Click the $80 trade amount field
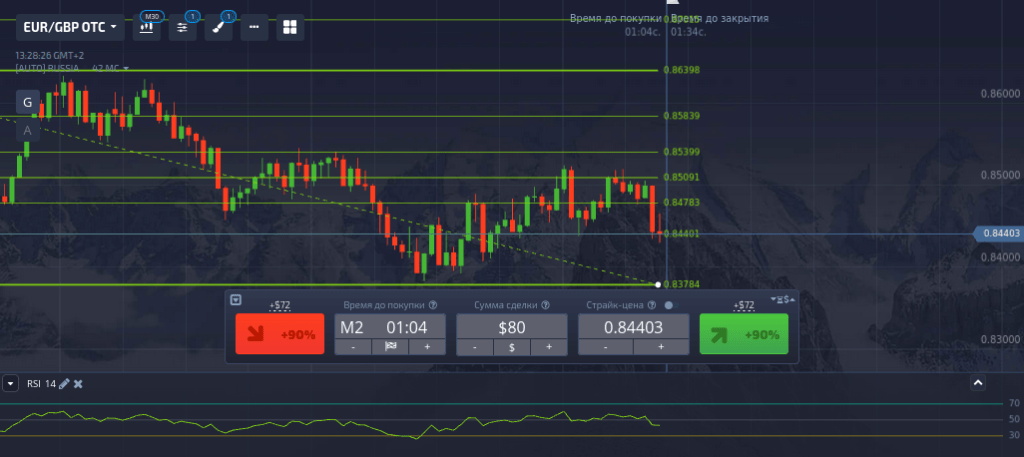 tap(511, 327)
